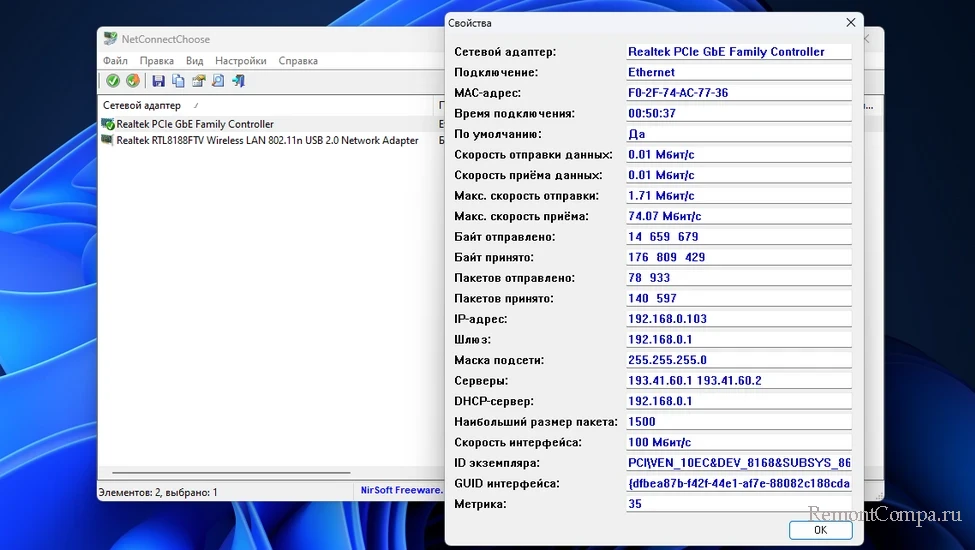Sort by the Сетевой адаптер column header

266,106
